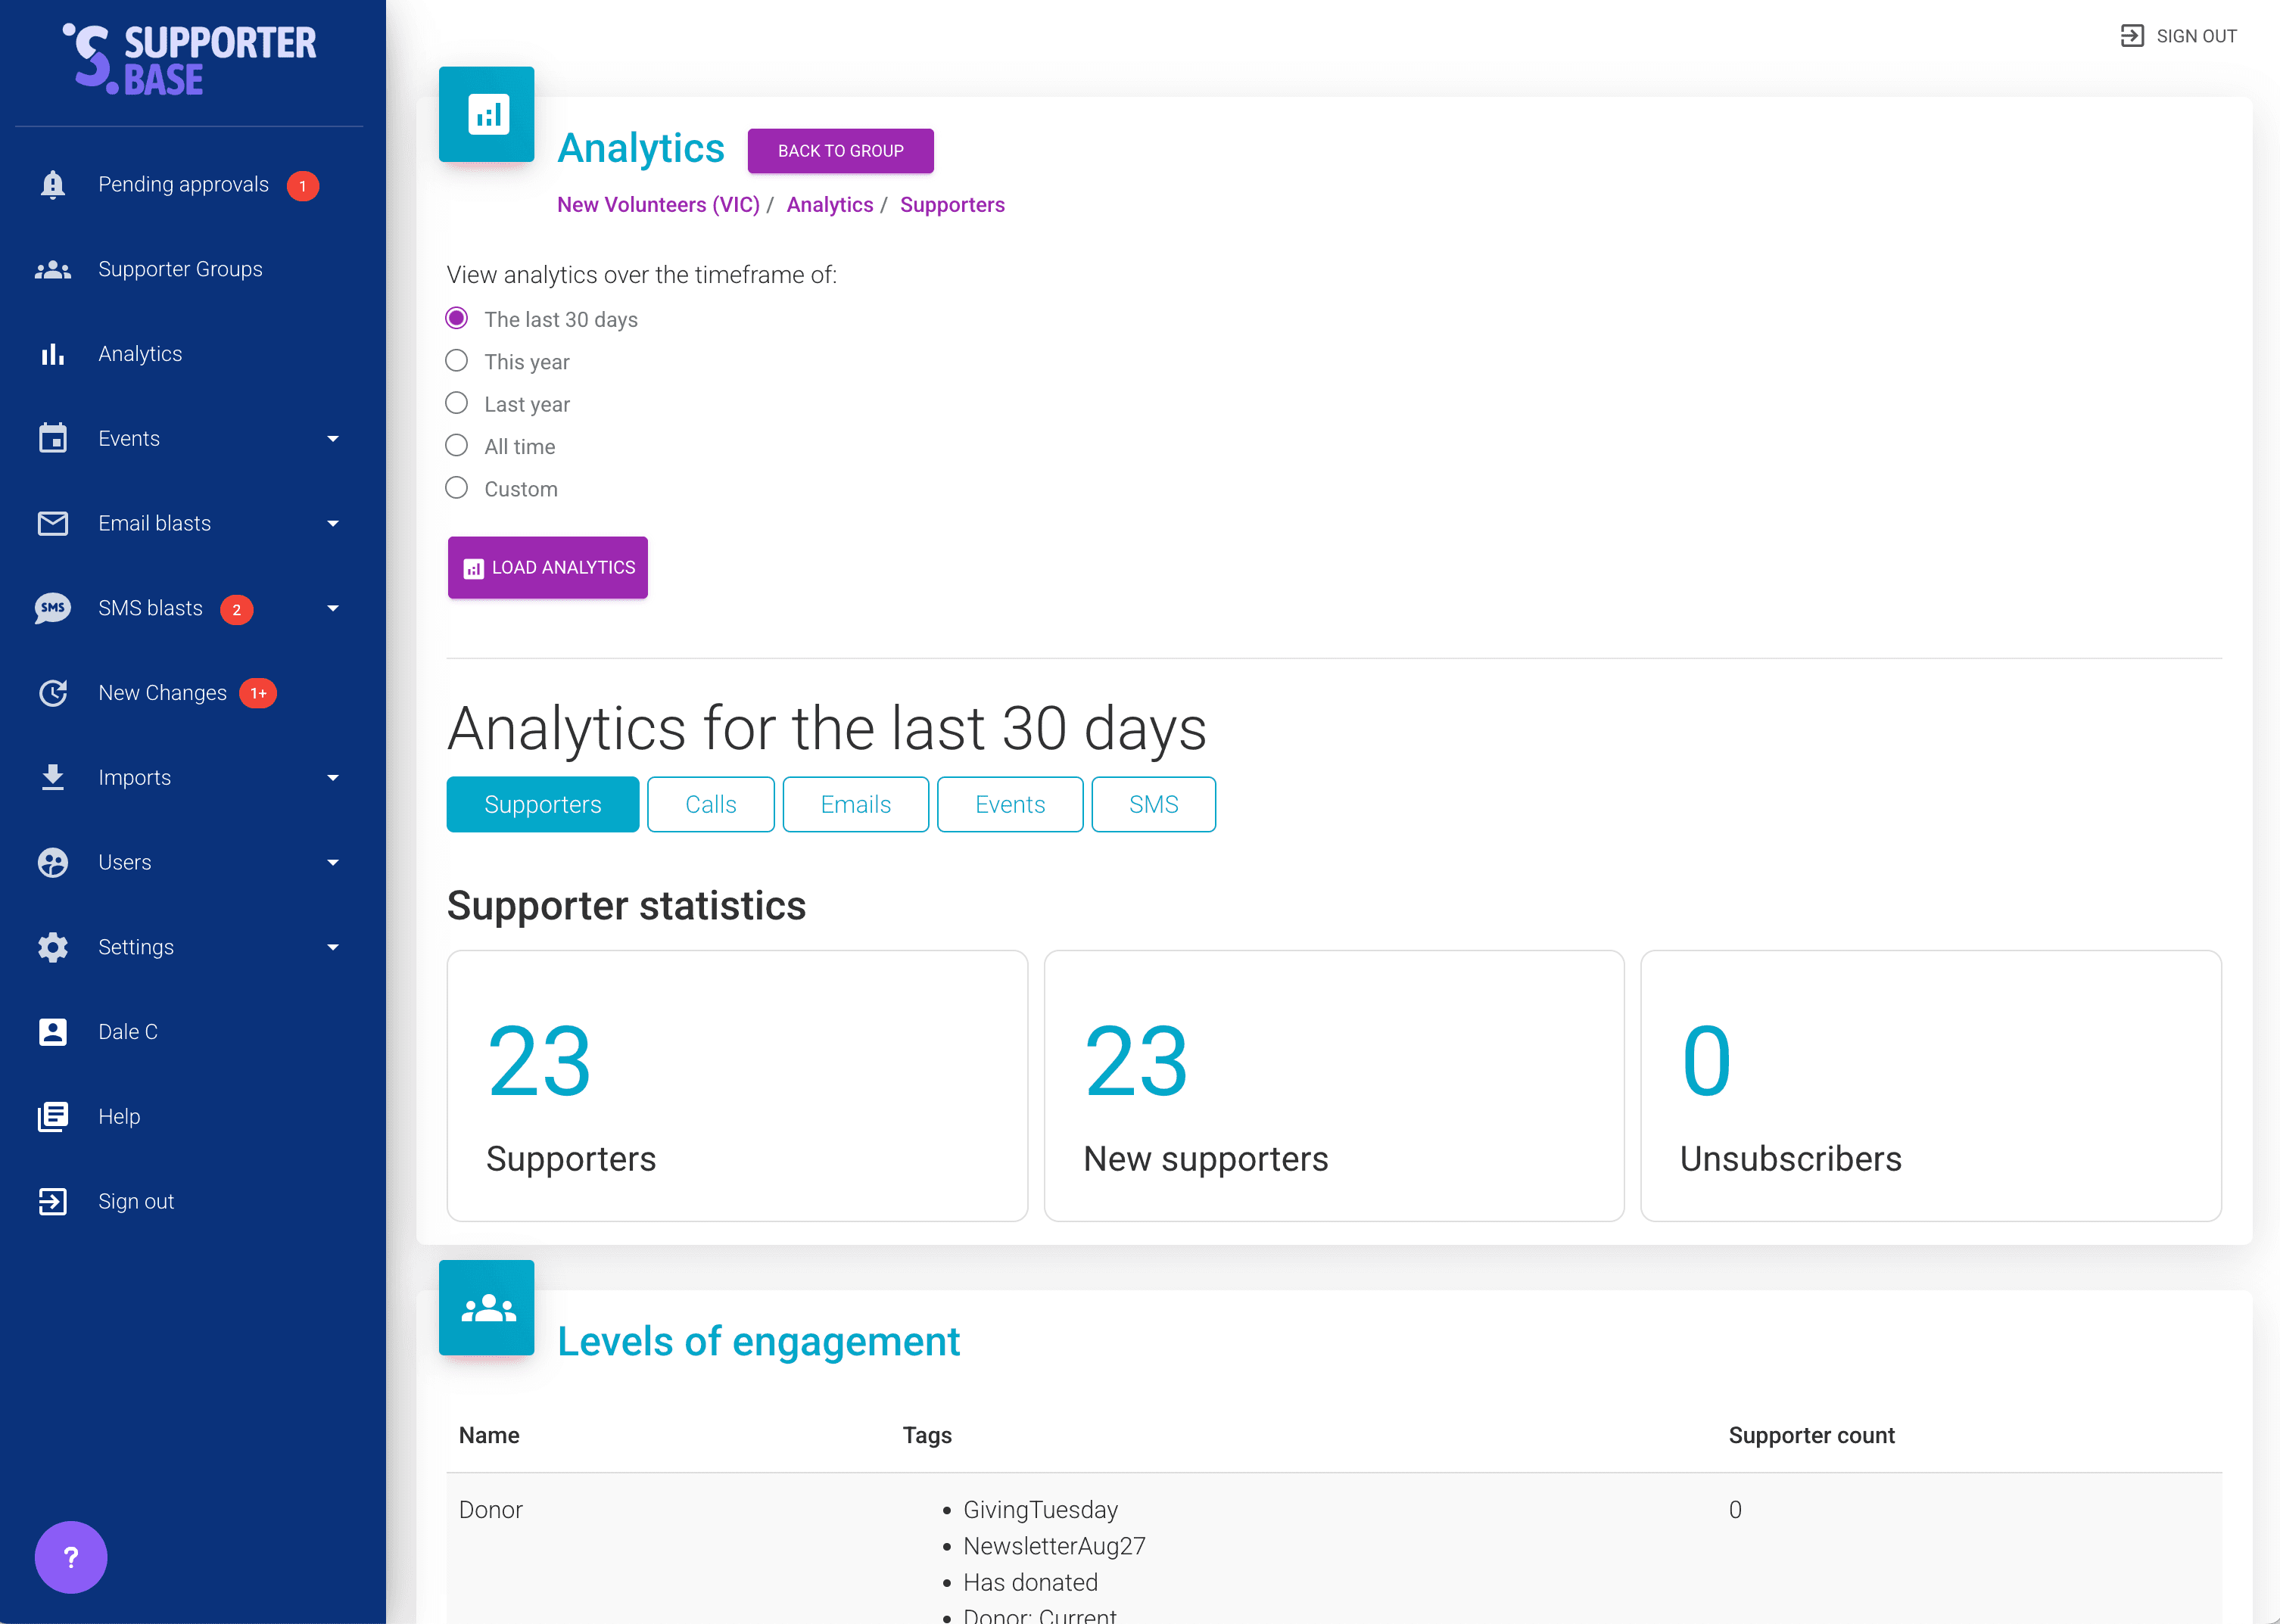The image size is (2280, 1624).
Task: Open New Changes via the history icon
Action: point(52,692)
